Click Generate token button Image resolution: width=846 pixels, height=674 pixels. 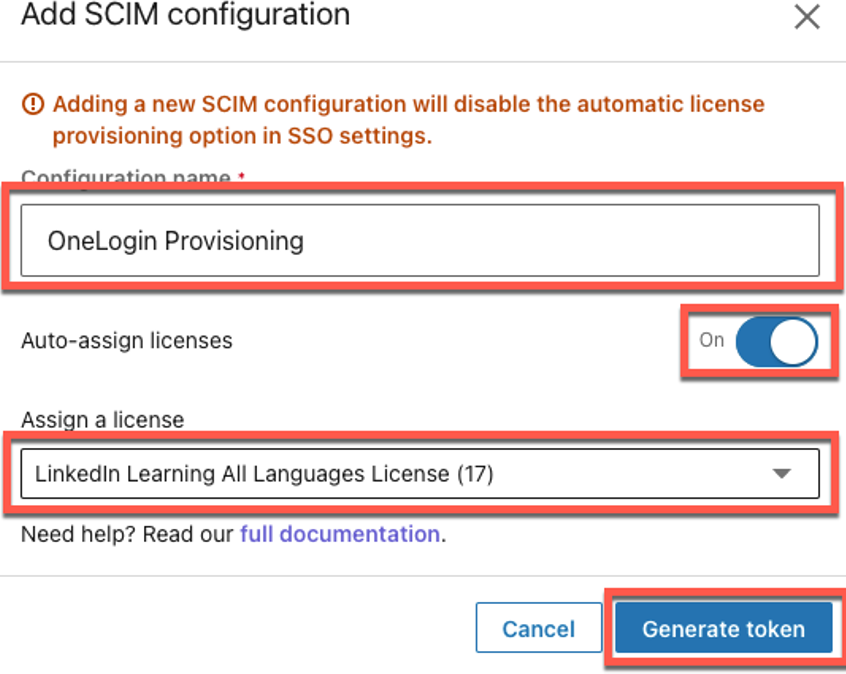click(724, 628)
